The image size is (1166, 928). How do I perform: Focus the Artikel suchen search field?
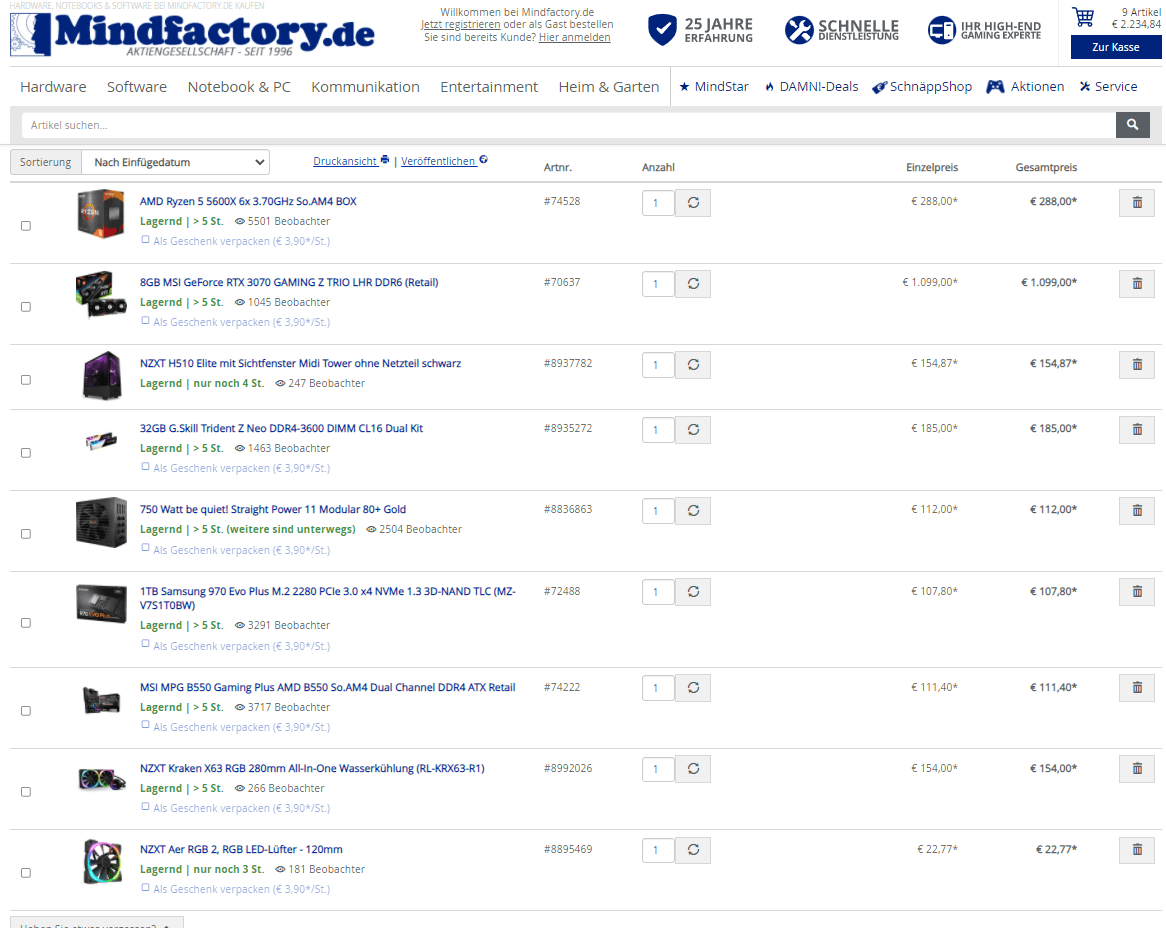click(x=568, y=125)
